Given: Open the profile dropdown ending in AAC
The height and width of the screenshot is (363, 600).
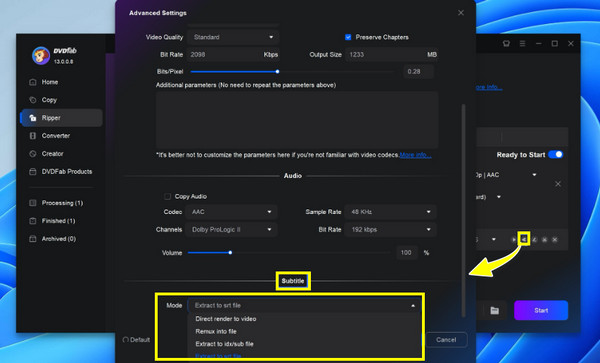Looking at the screenshot, I should [x=534, y=175].
